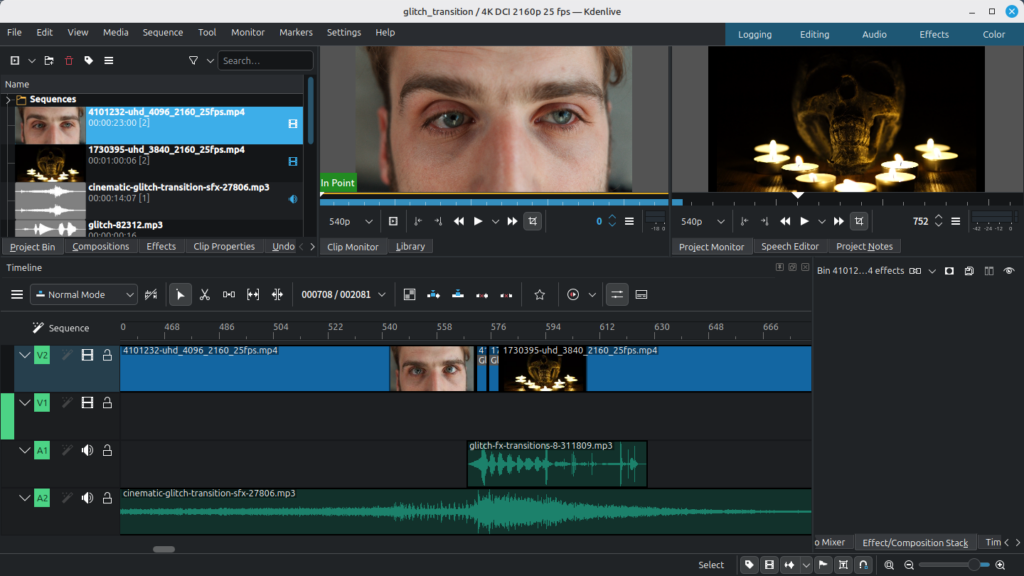
Task: Click the timeline zoom-in magnifier icon
Action: [1000, 565]
